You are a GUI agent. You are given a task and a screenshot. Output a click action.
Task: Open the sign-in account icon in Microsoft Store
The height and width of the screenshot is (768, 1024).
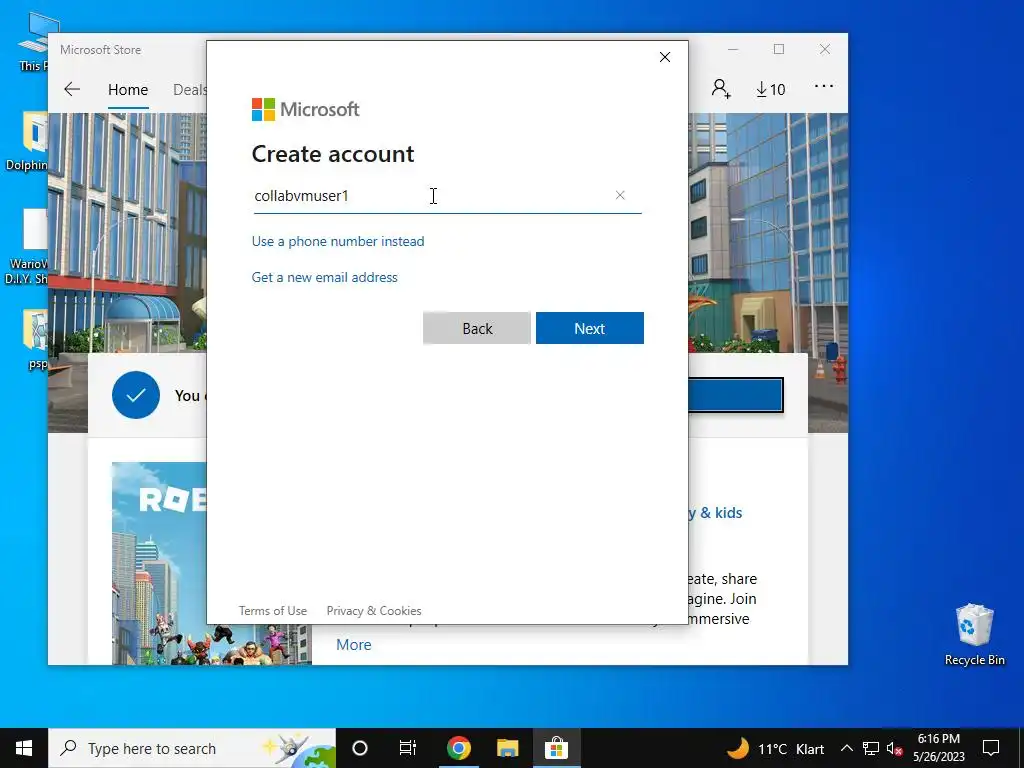tap(721, 89)
